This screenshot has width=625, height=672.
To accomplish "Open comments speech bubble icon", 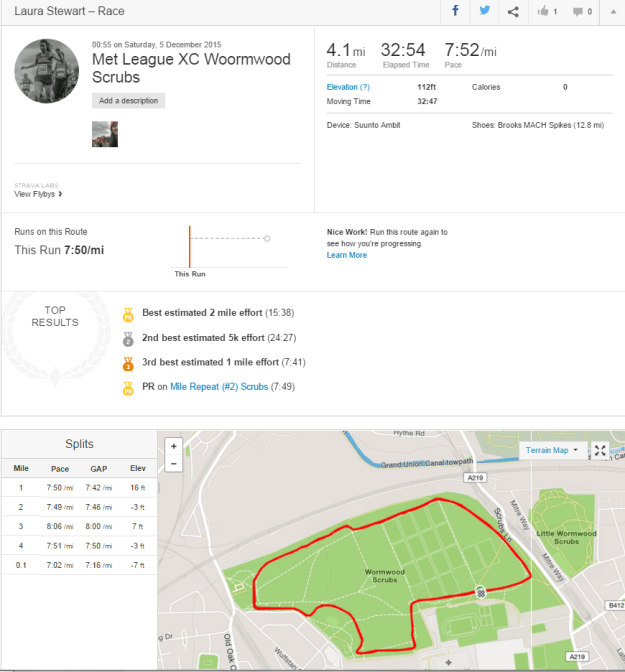I will [581, 11].
